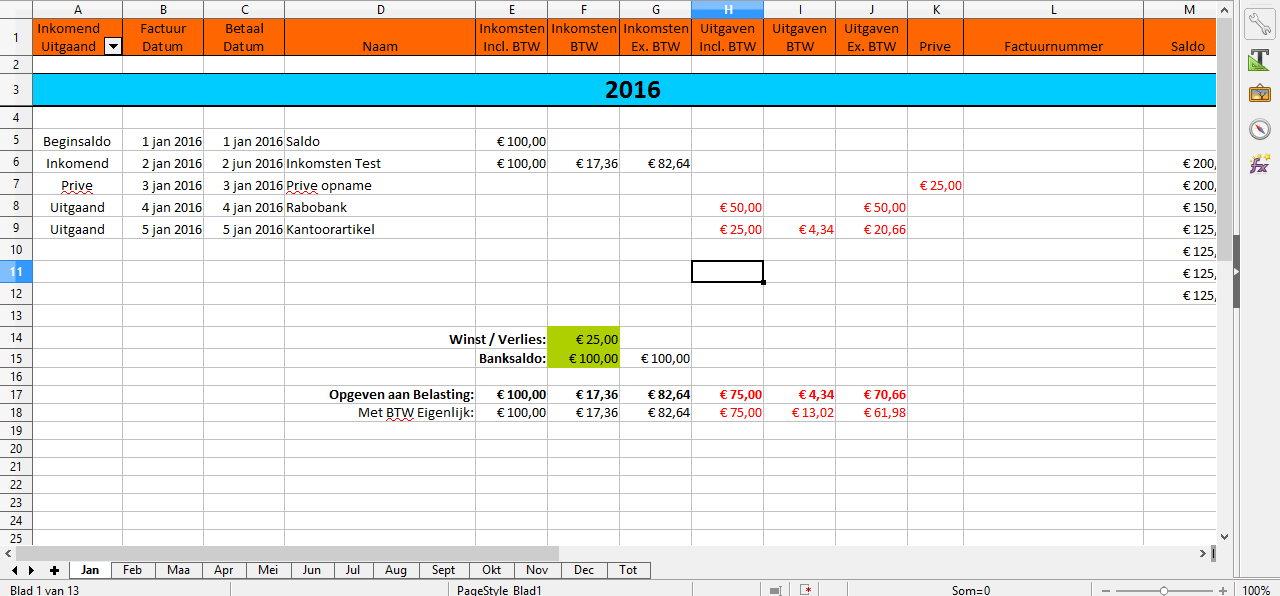Click the zoom in plus icon

point(1223,590)
